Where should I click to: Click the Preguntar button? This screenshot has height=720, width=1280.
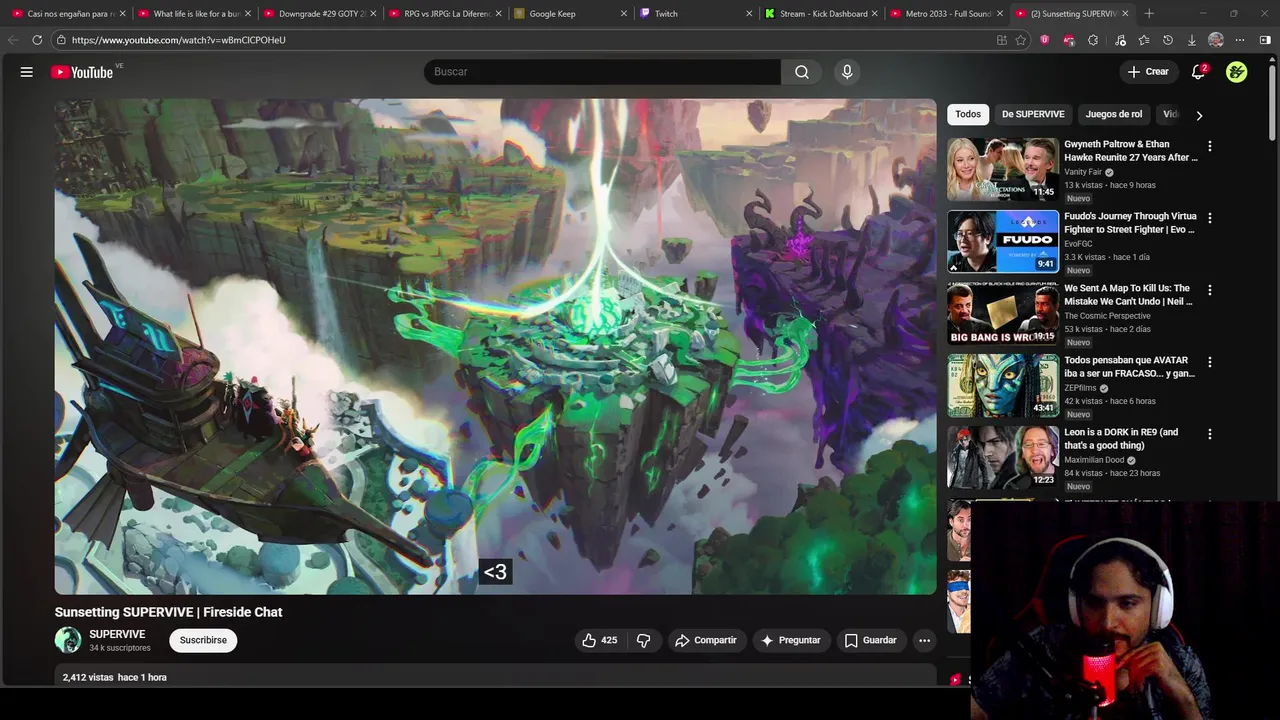click(x=790, y=640)
